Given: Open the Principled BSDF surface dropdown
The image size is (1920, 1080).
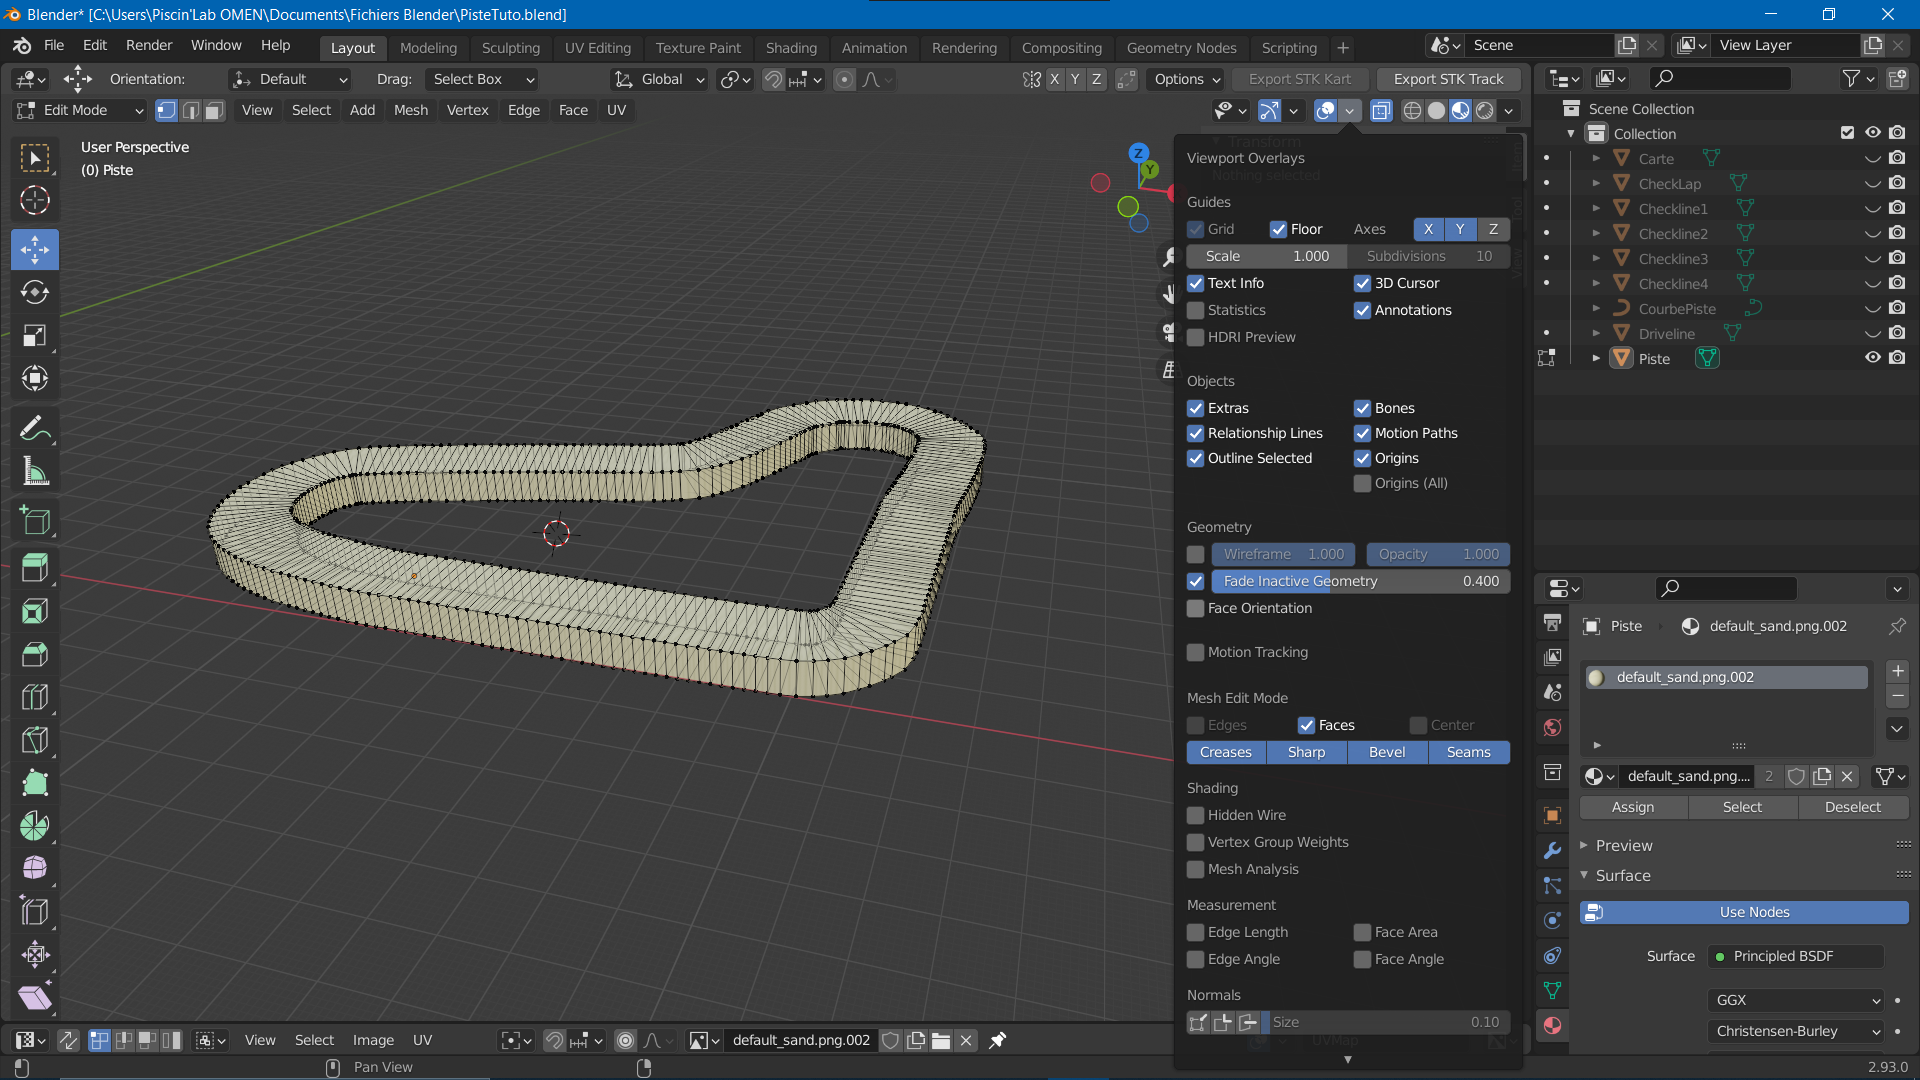Looking at the screenshot, I should point(1795,956).
